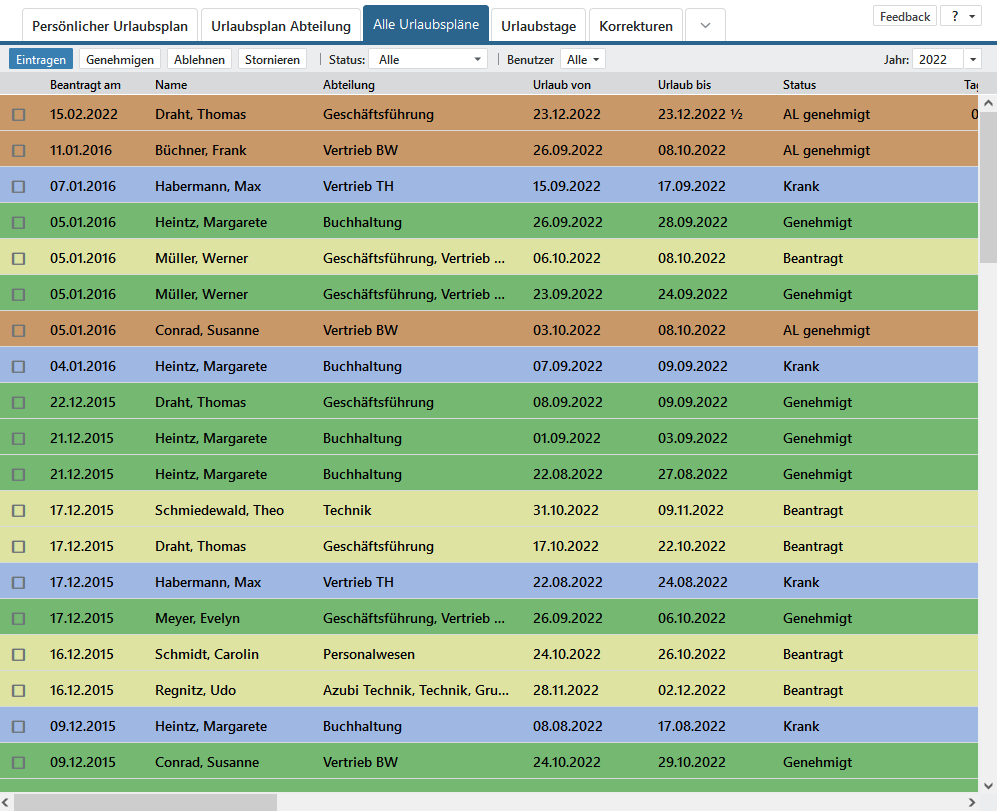This screenshot has height=811, width=997.
Task: Click the Stornieren button
Action: click(x=274, y=60)
